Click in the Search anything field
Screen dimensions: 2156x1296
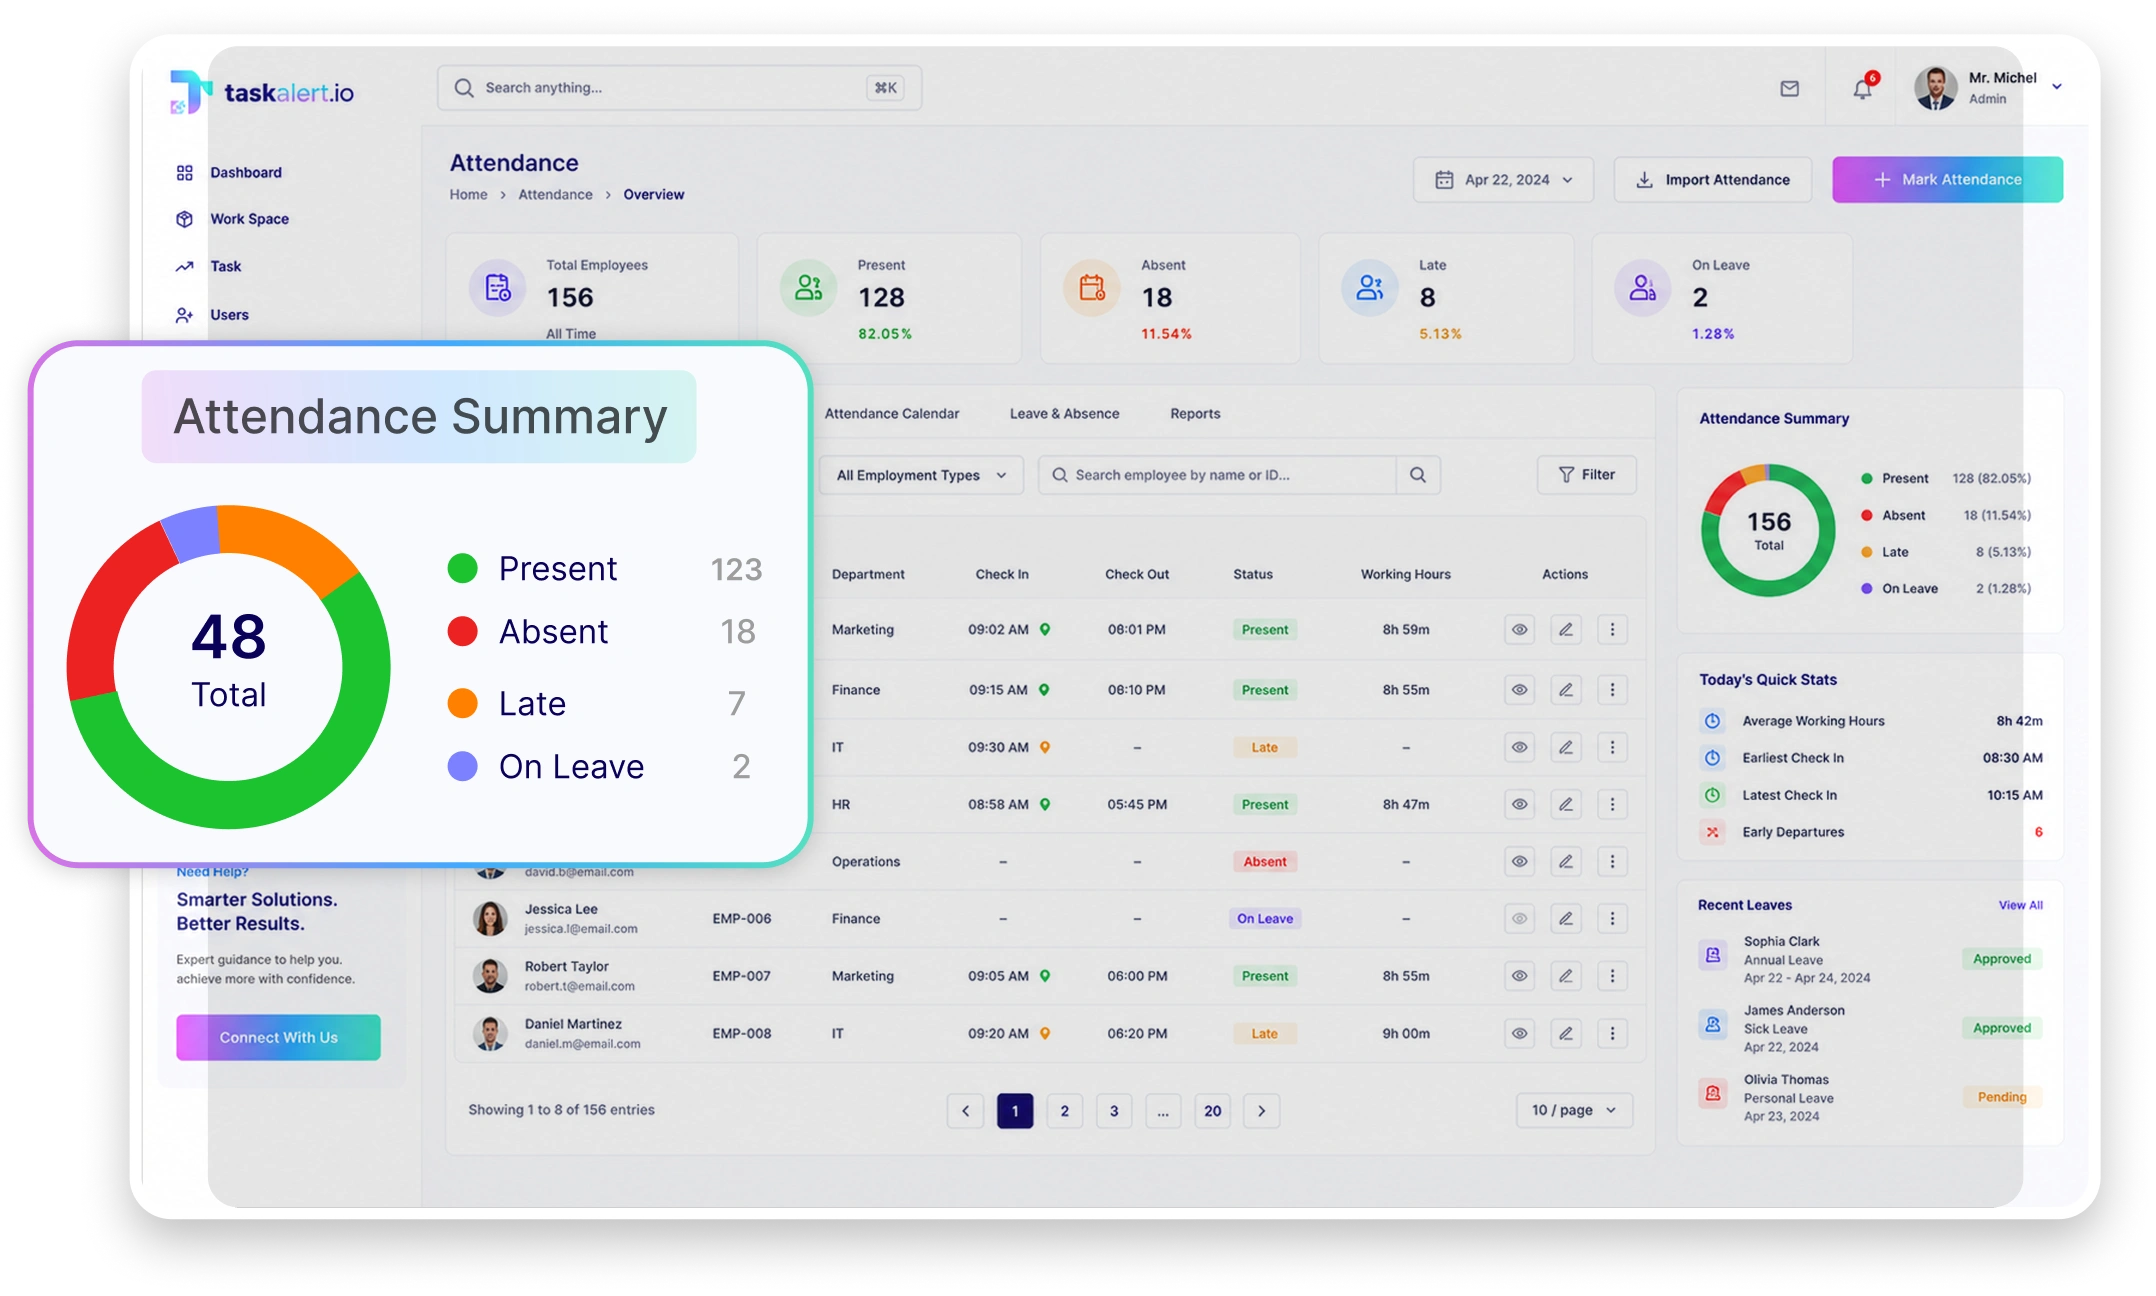point(679,88)
